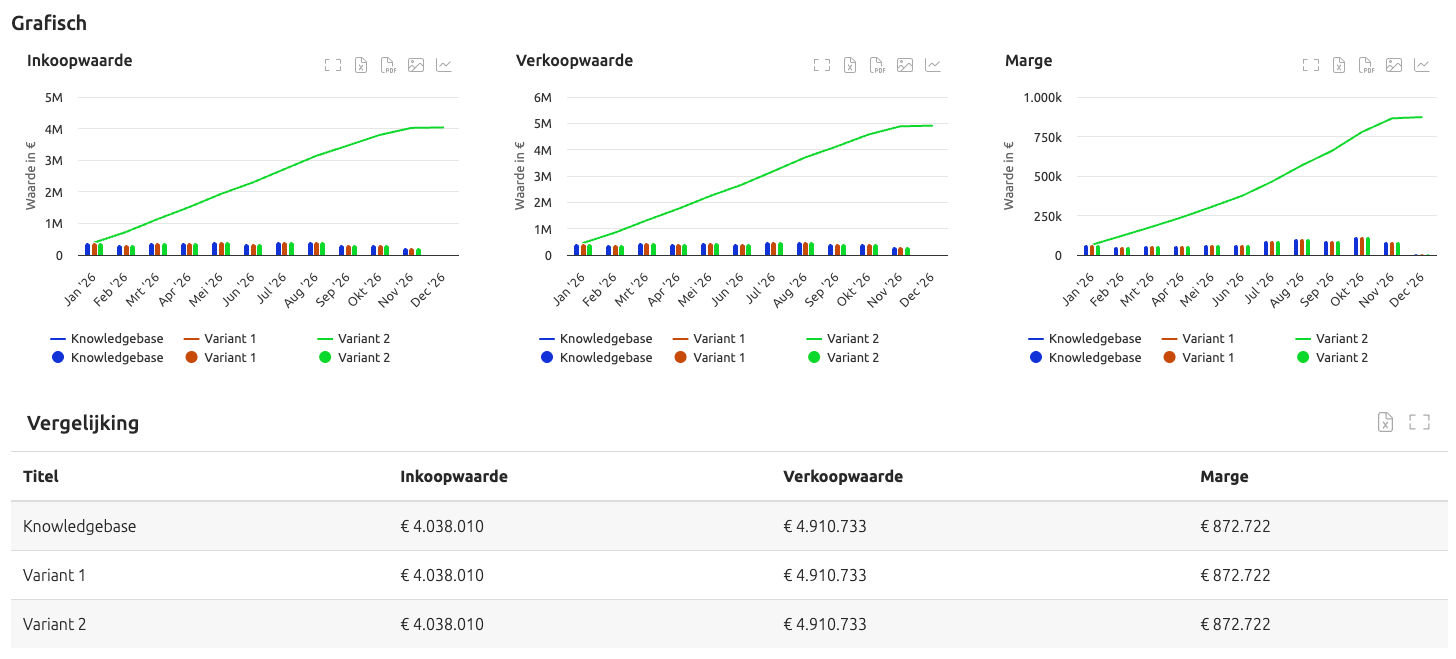Save Verkoopwaarde chart as image
The image size is (1456, 659).
(905, 65)
